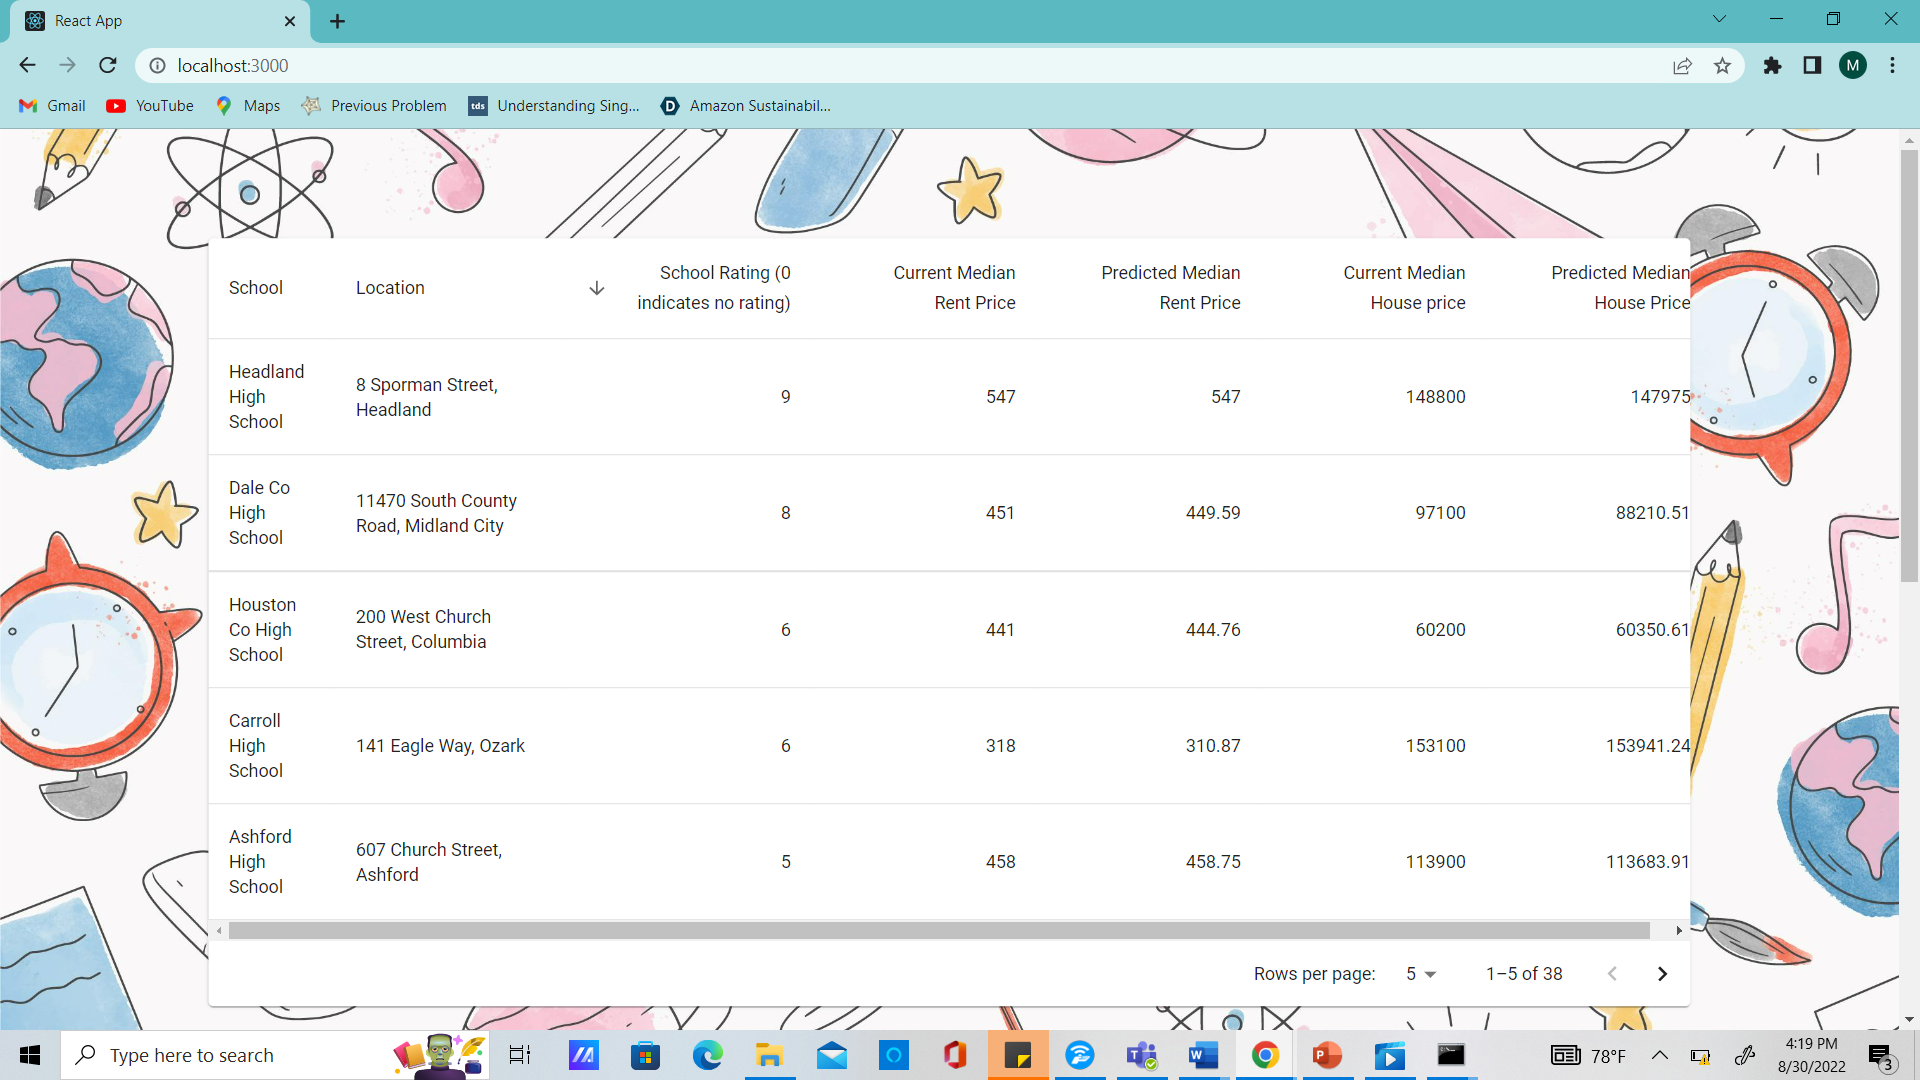Image resolution: width=1920 pixels, height=1080 pixels.
Task: Go to next table page
Action: tap(1662, 974)
